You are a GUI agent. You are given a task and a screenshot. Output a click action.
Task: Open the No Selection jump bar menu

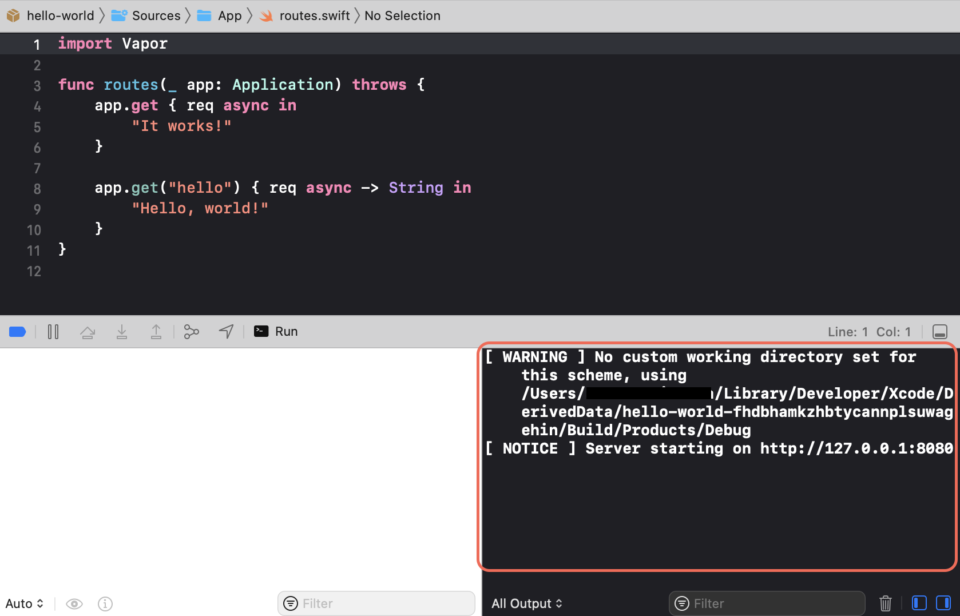pyautogui.click(x=402, y=15)
